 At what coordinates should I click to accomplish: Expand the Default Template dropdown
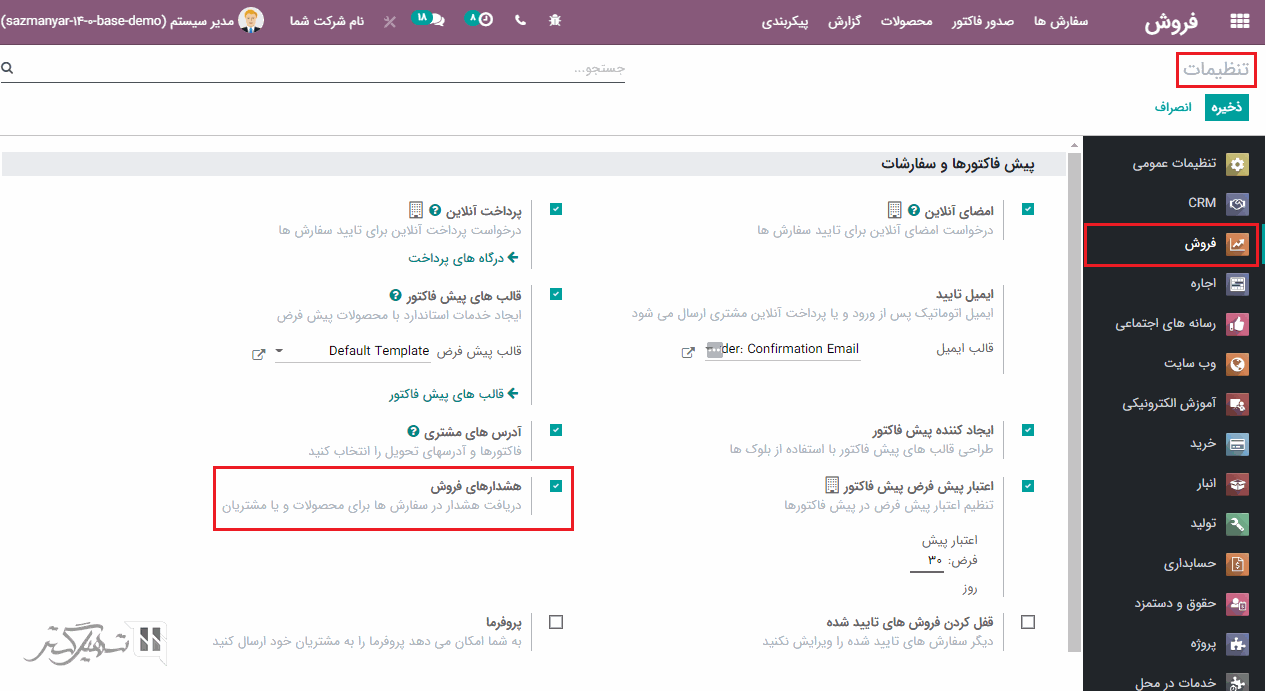point(279,351)
